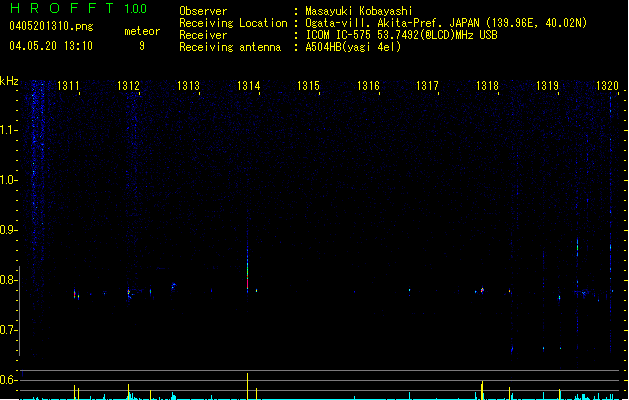The height and width of the screenshot is (400, 629).
Task: Click the yellow intensity bar near 1318
Action: point(482,390)
